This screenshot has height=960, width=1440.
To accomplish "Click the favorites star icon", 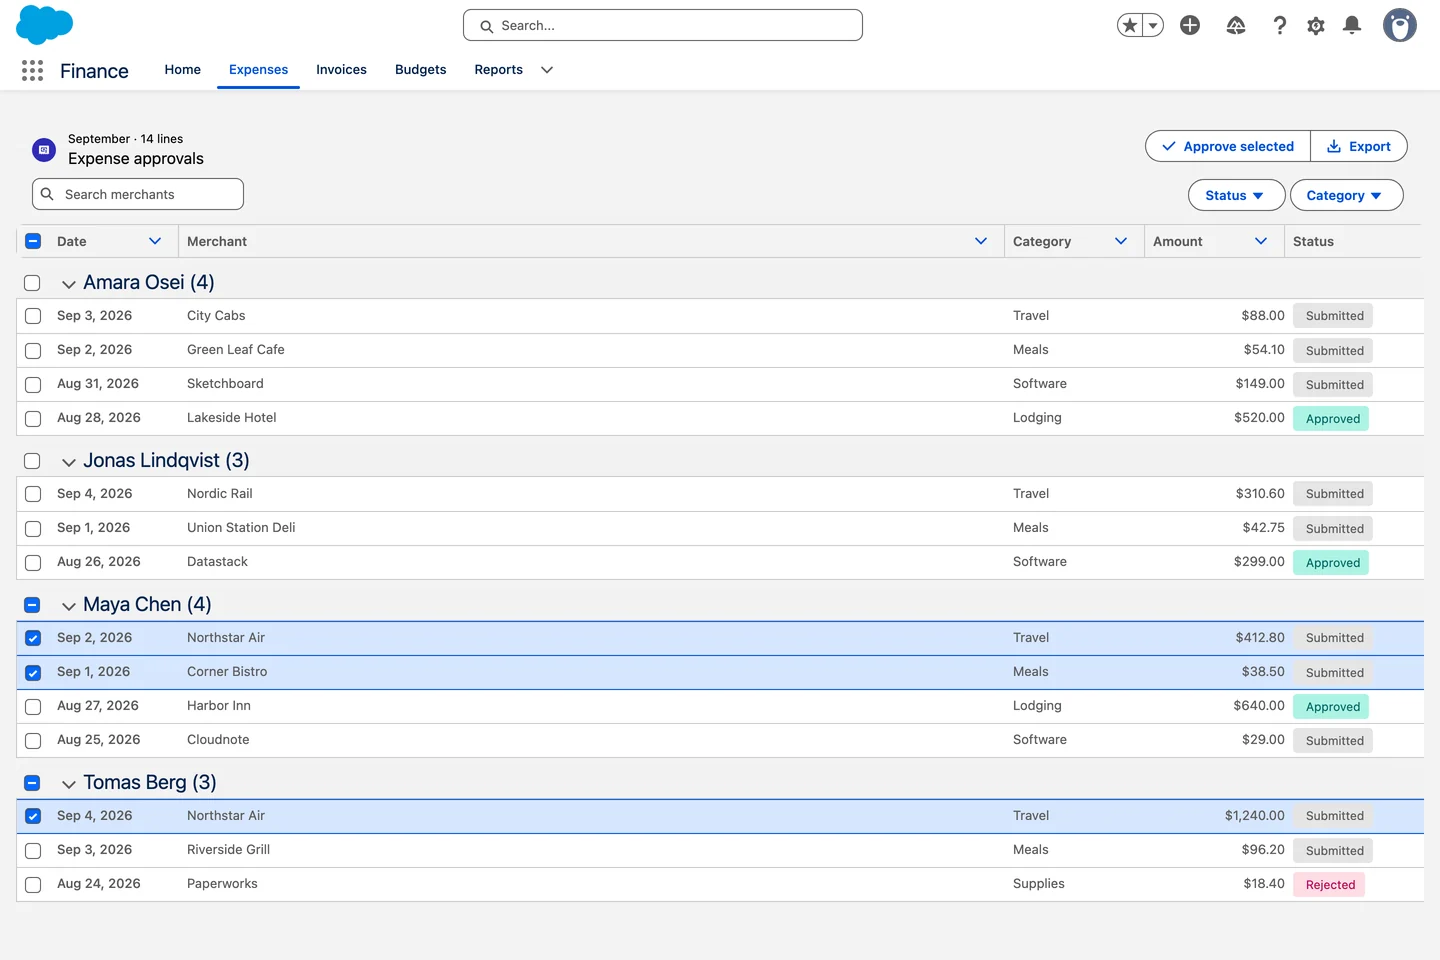I will coord(1130,25).
